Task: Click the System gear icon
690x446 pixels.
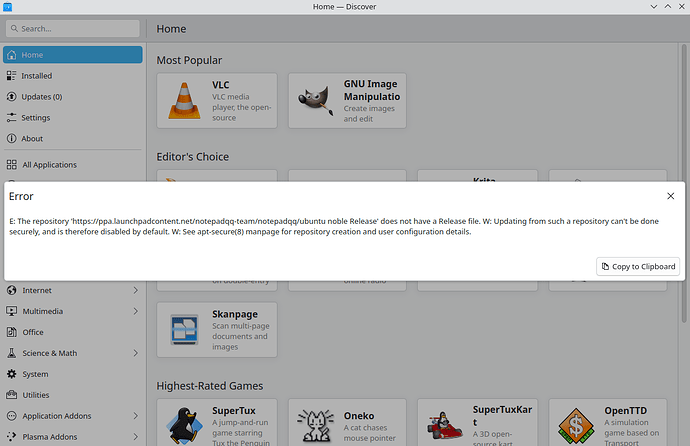Action: click(12, 374)
